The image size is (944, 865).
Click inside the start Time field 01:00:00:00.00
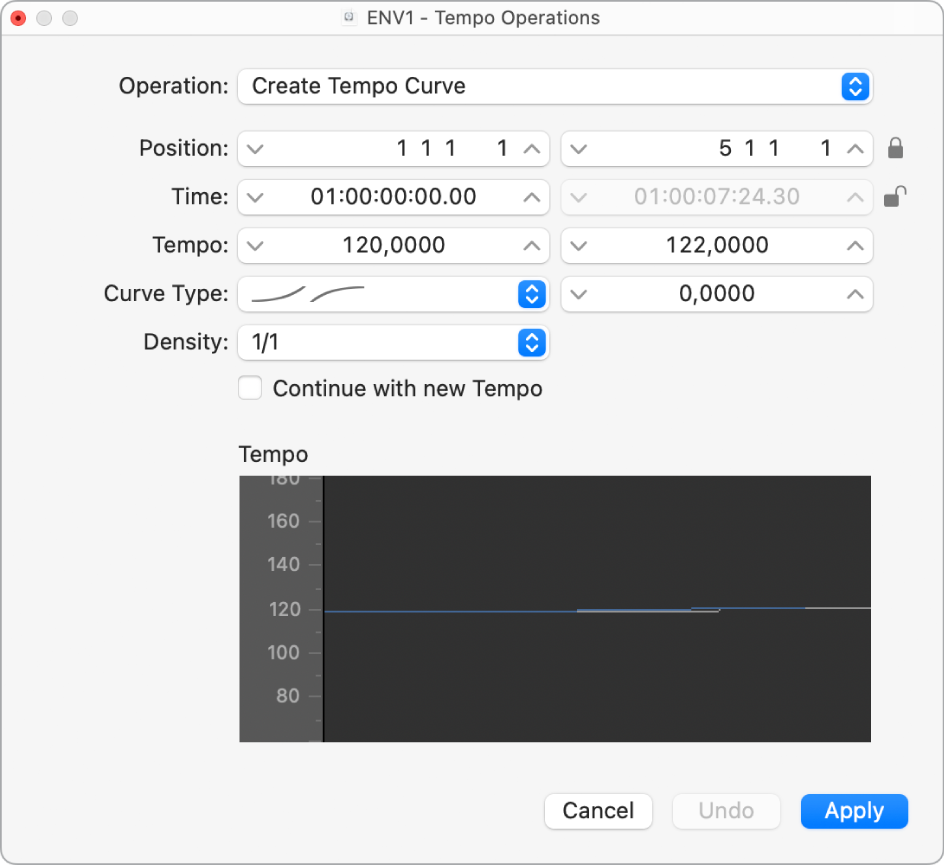tap(393, 197)
